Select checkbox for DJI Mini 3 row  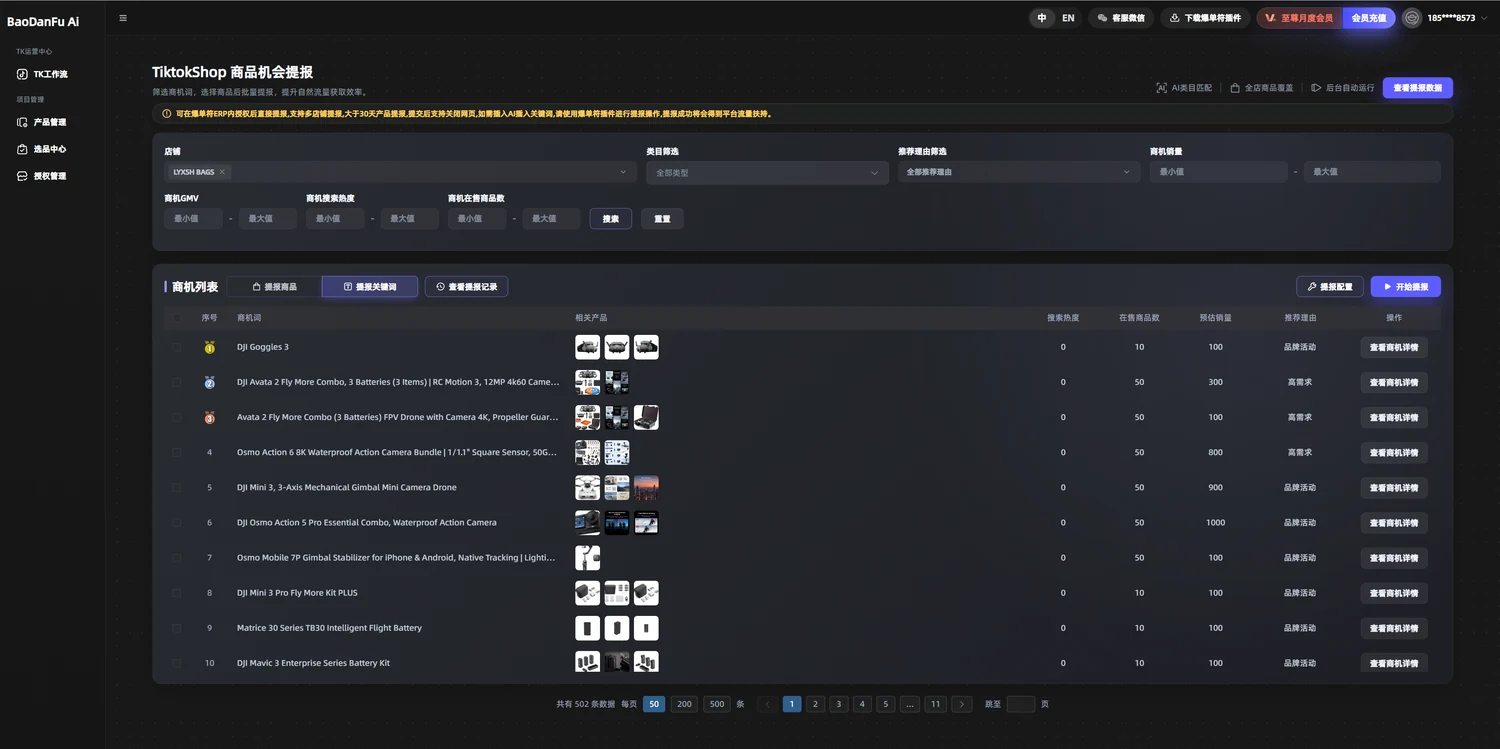[177, 488]
